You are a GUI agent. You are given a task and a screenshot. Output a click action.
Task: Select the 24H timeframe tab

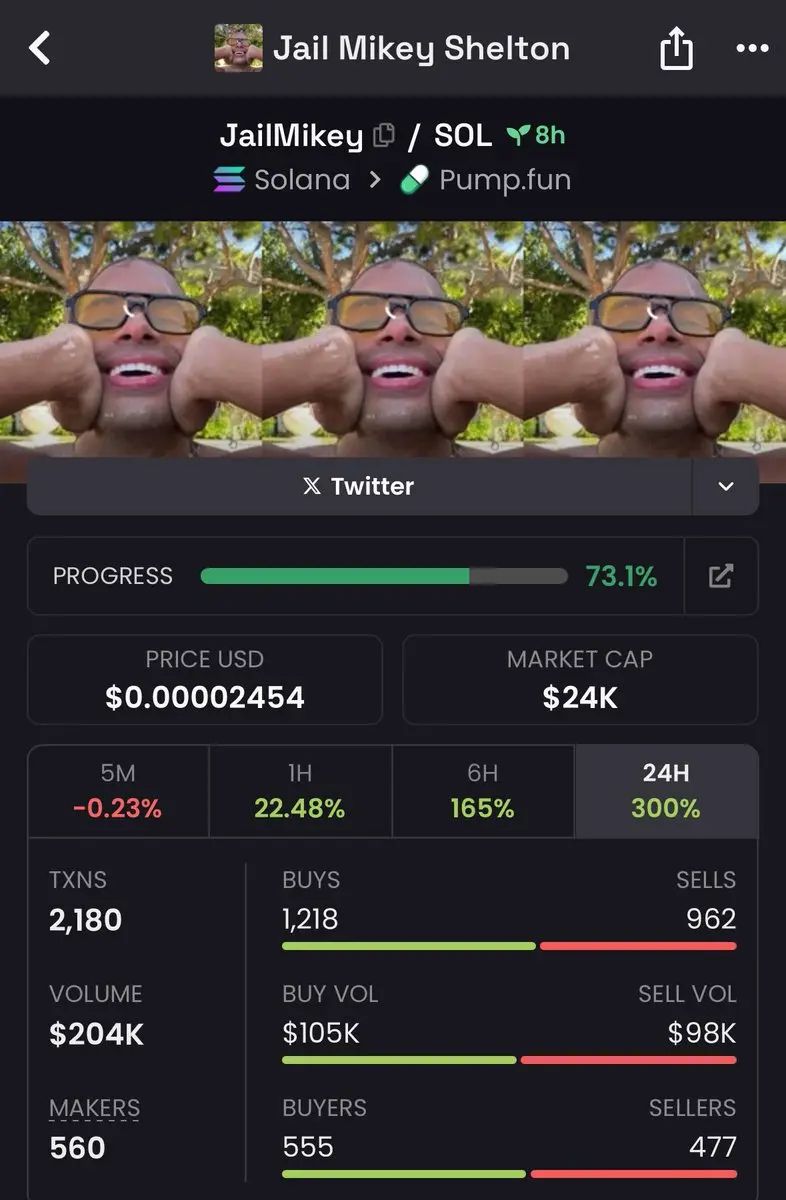pyautogui.click(x=666, y=791)
